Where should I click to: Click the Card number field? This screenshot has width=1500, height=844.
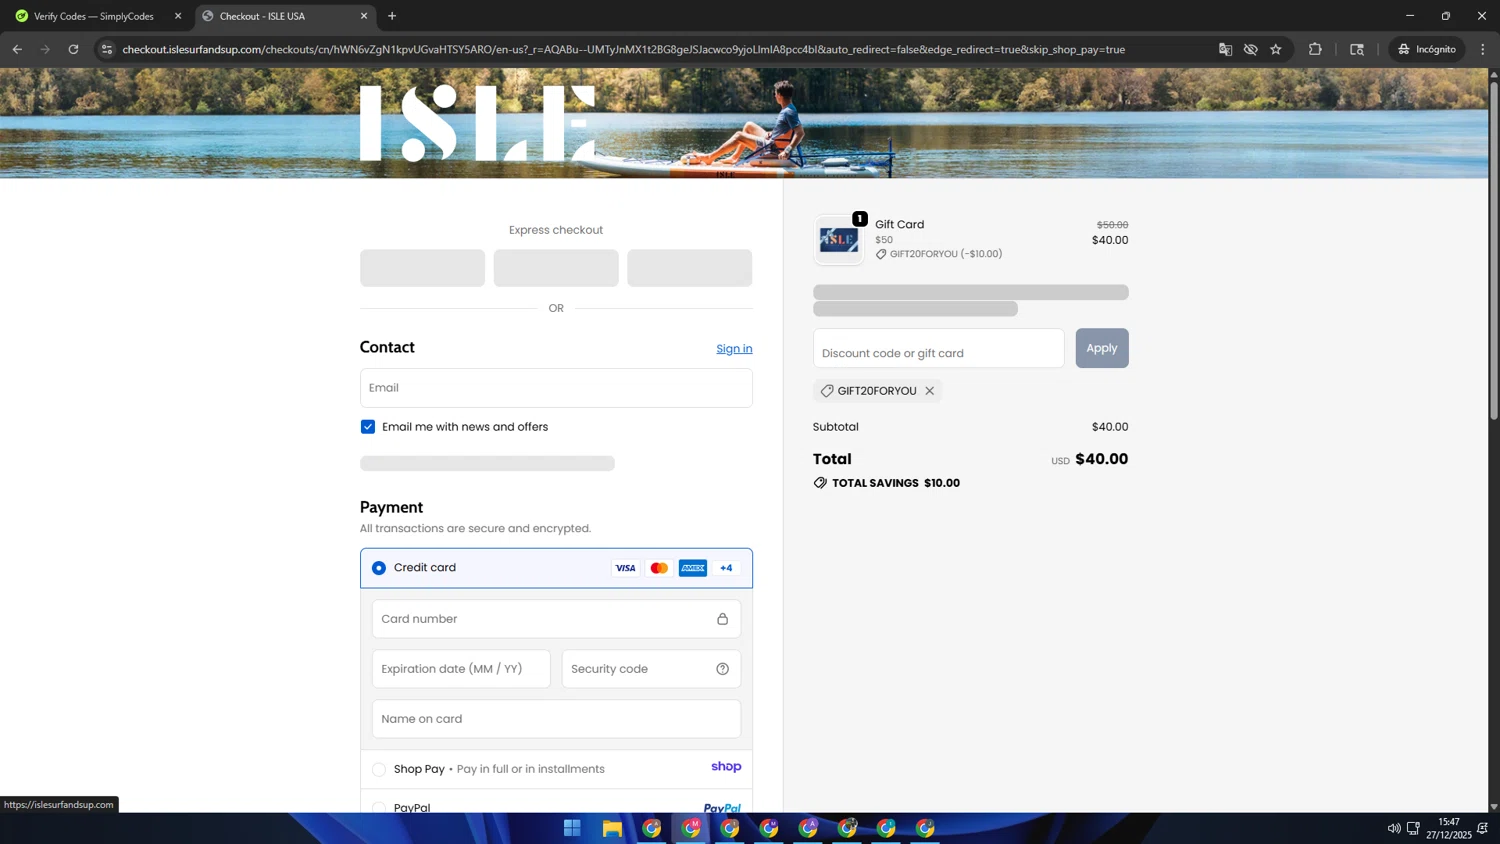coord(556,619)
